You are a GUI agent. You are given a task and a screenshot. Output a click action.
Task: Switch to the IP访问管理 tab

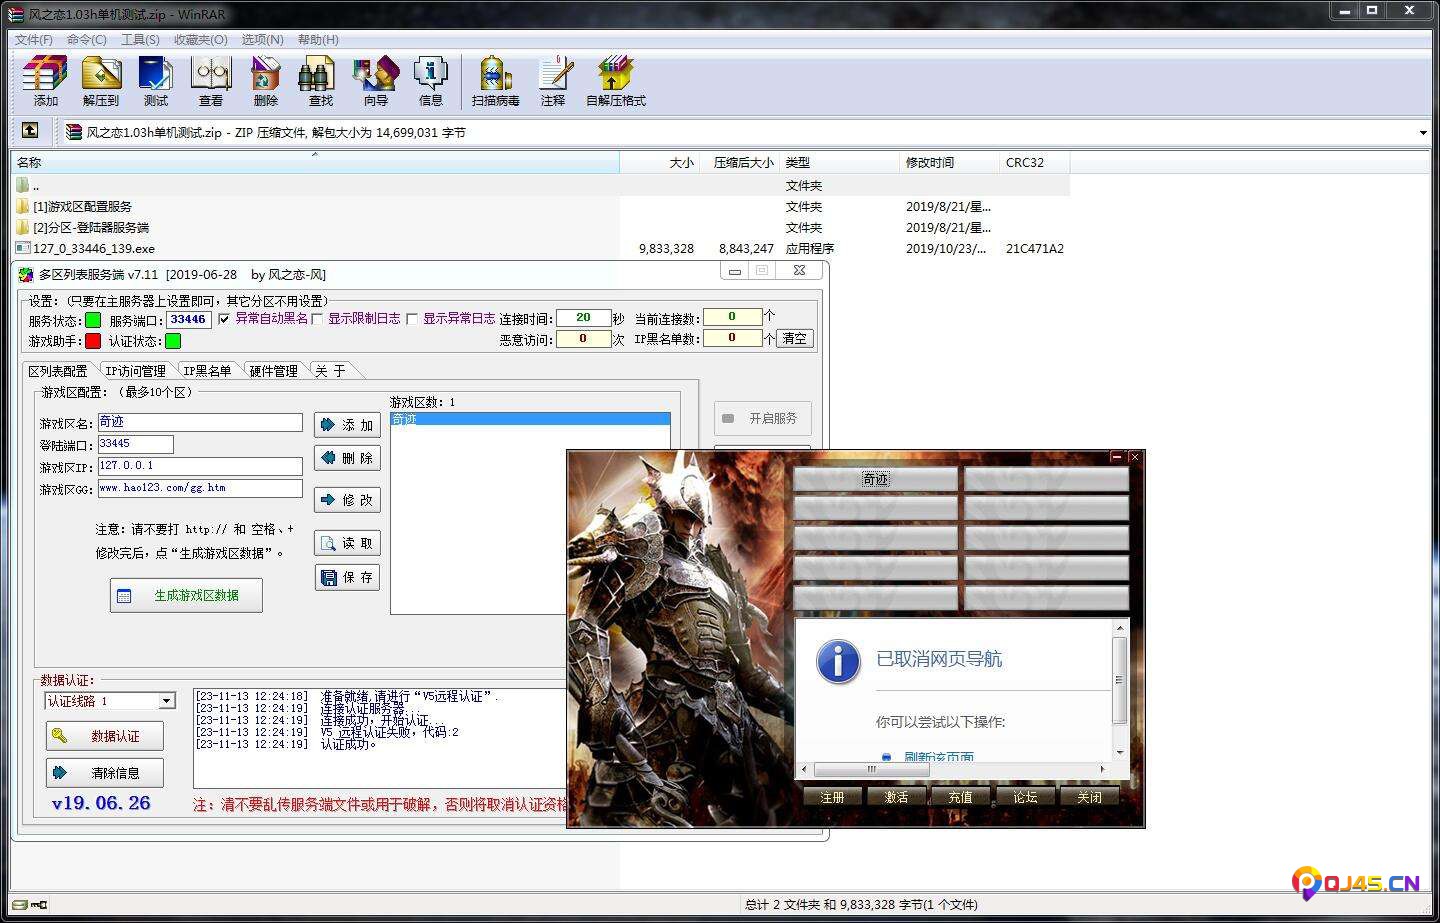click(136, 371)
